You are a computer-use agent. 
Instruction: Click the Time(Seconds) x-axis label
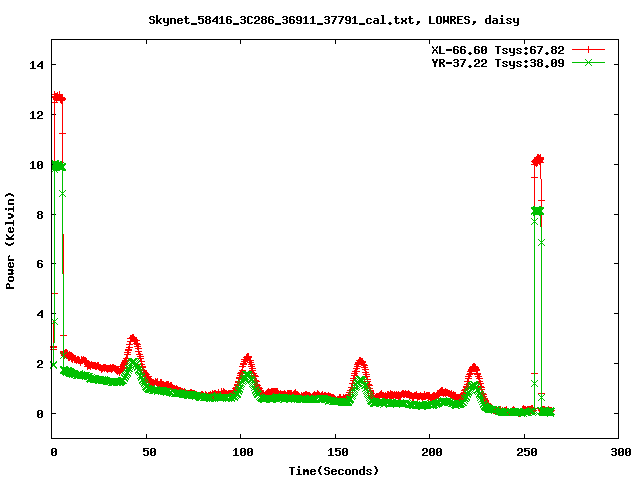(334, 471)
